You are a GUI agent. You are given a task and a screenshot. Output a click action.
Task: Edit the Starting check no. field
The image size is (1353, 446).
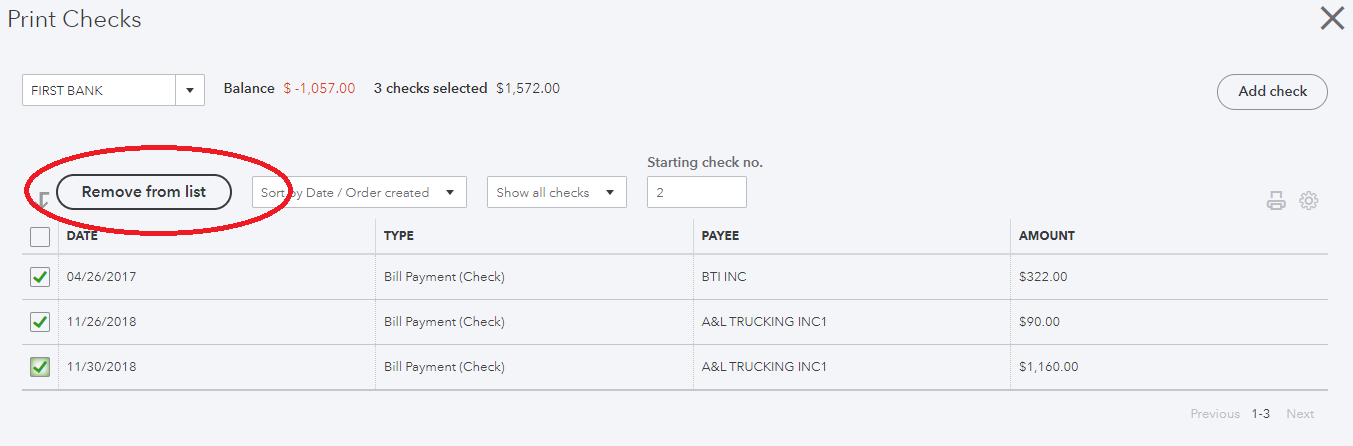[697, 192]
